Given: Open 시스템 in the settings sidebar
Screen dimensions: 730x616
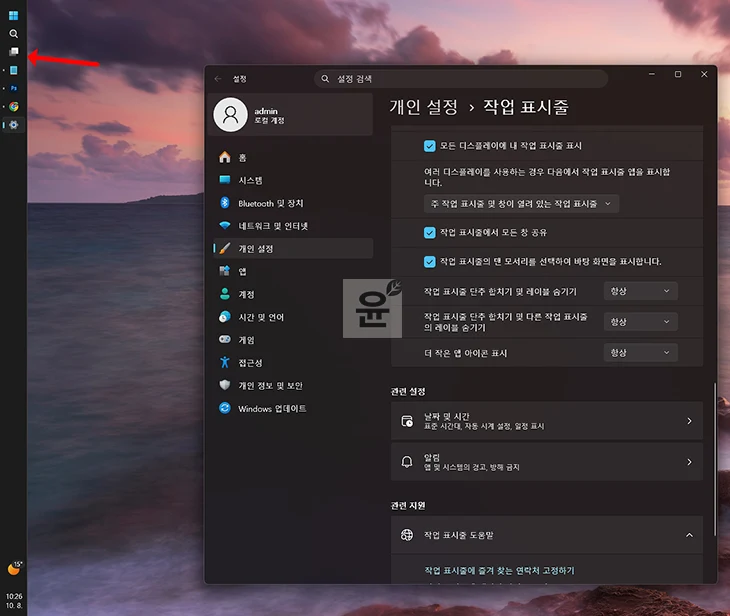Looking at the screenshot, I should pyautogui.click(x=293, y=180).
